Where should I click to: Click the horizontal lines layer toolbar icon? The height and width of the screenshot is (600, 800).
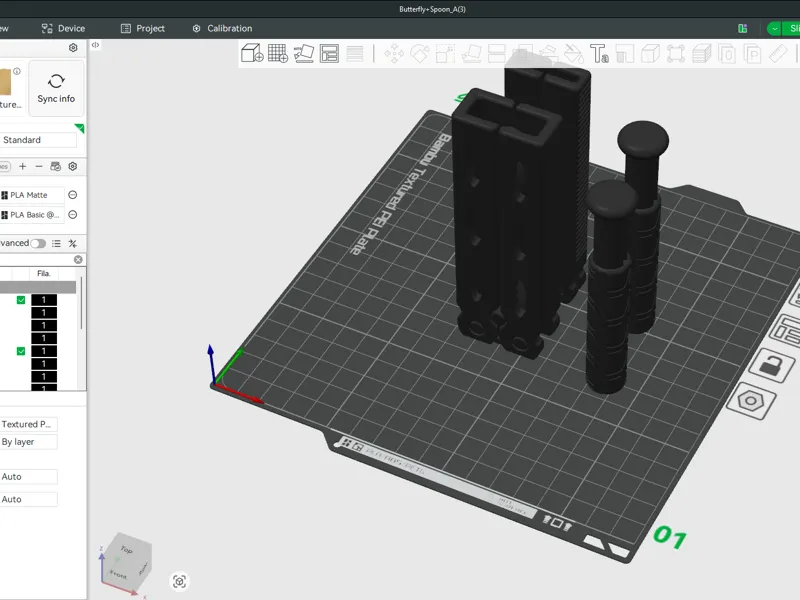pos(355,53)
